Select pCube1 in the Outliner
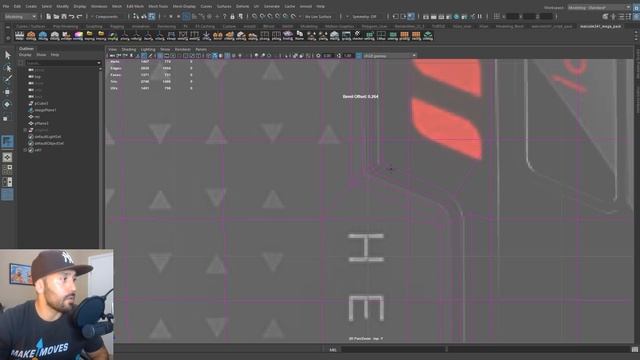The height and width of the screenshot is (360, 640). (x=41, y=104)
